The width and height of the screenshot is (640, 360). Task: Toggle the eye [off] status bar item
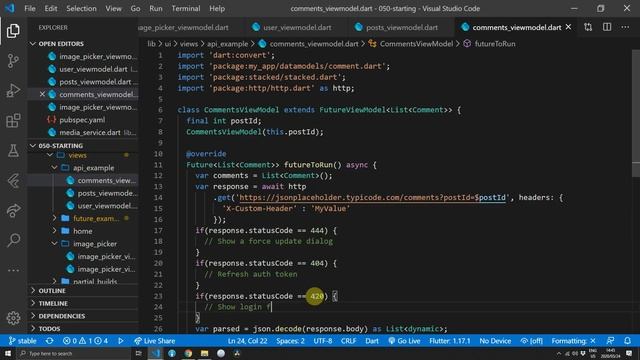tap(531, 341)
